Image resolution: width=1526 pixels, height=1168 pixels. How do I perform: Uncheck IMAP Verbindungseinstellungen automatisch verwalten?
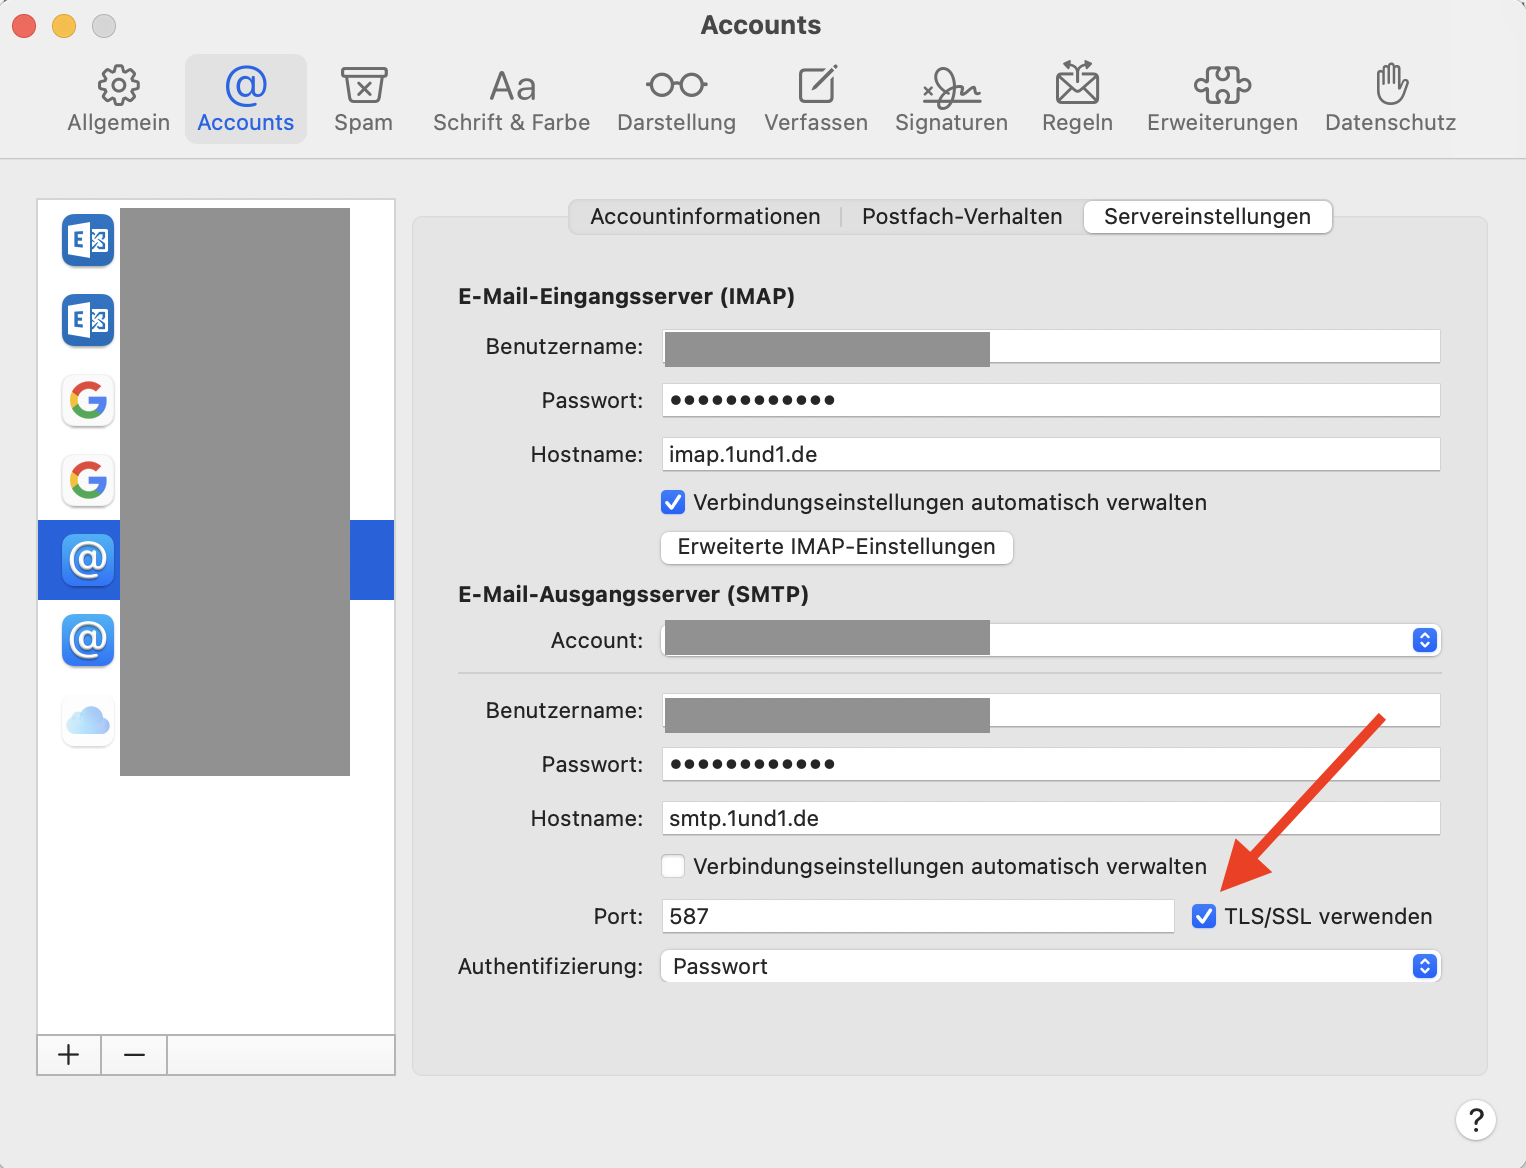point(673,502)
